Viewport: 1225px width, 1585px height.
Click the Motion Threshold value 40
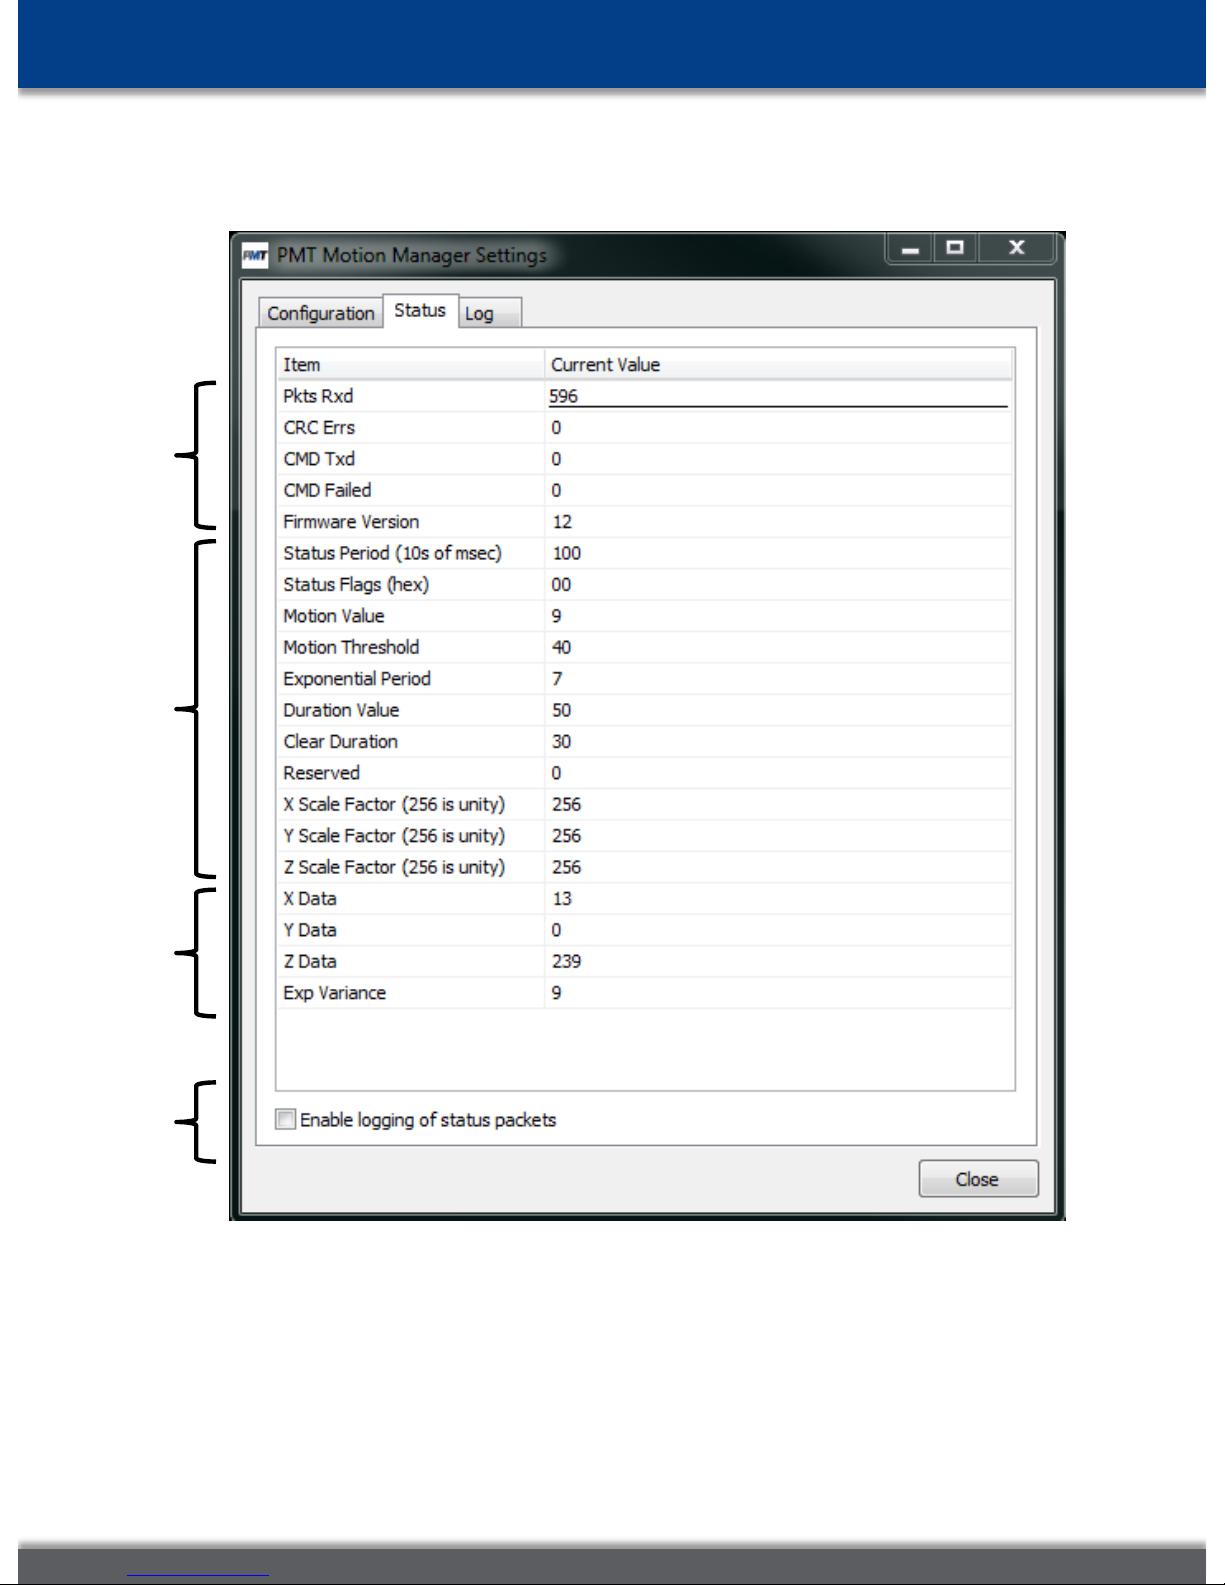(562, 647)
